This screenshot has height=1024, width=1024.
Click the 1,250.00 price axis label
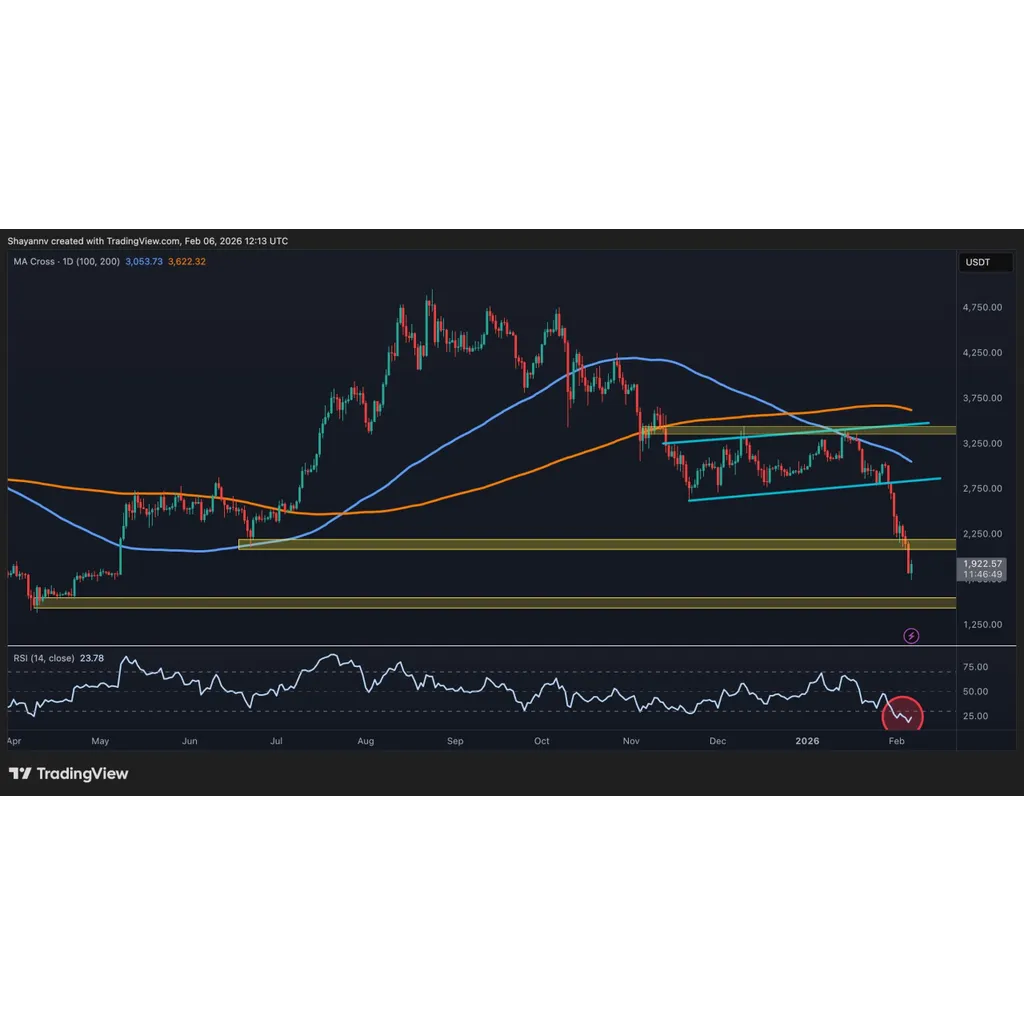click(982, 625)
